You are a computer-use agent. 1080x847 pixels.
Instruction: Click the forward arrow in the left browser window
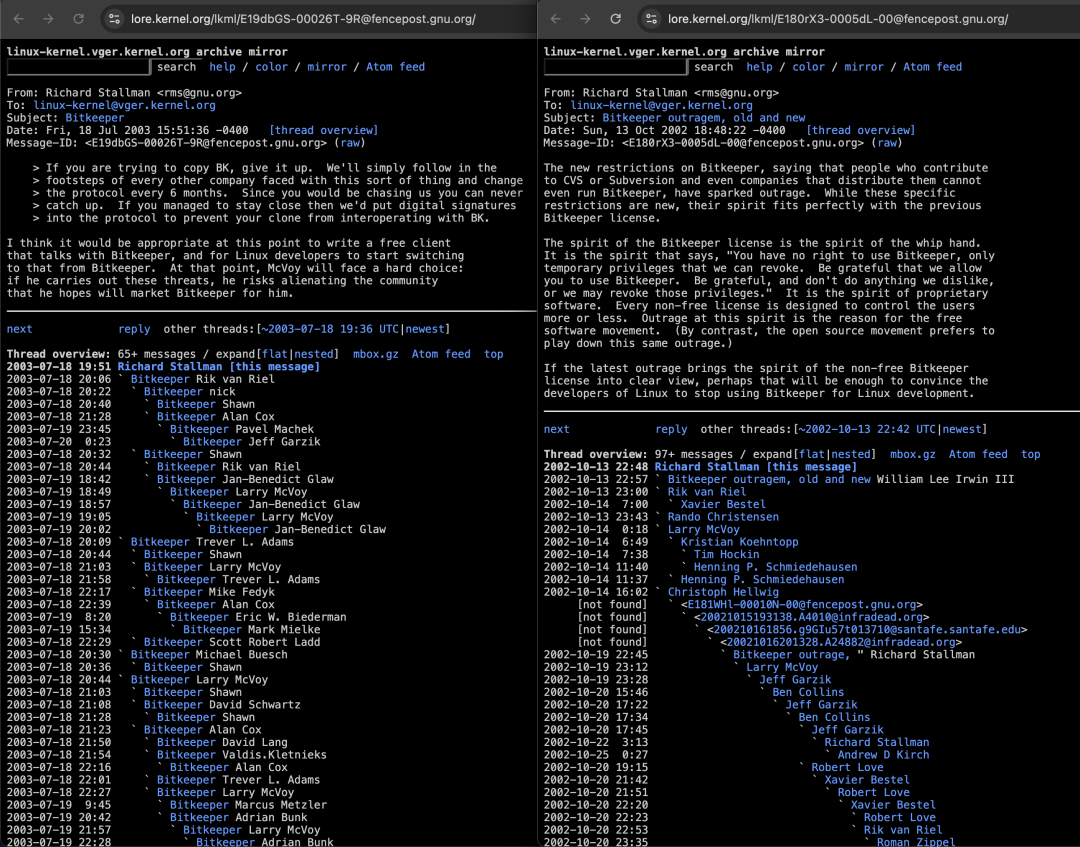[x=48, y=19]
